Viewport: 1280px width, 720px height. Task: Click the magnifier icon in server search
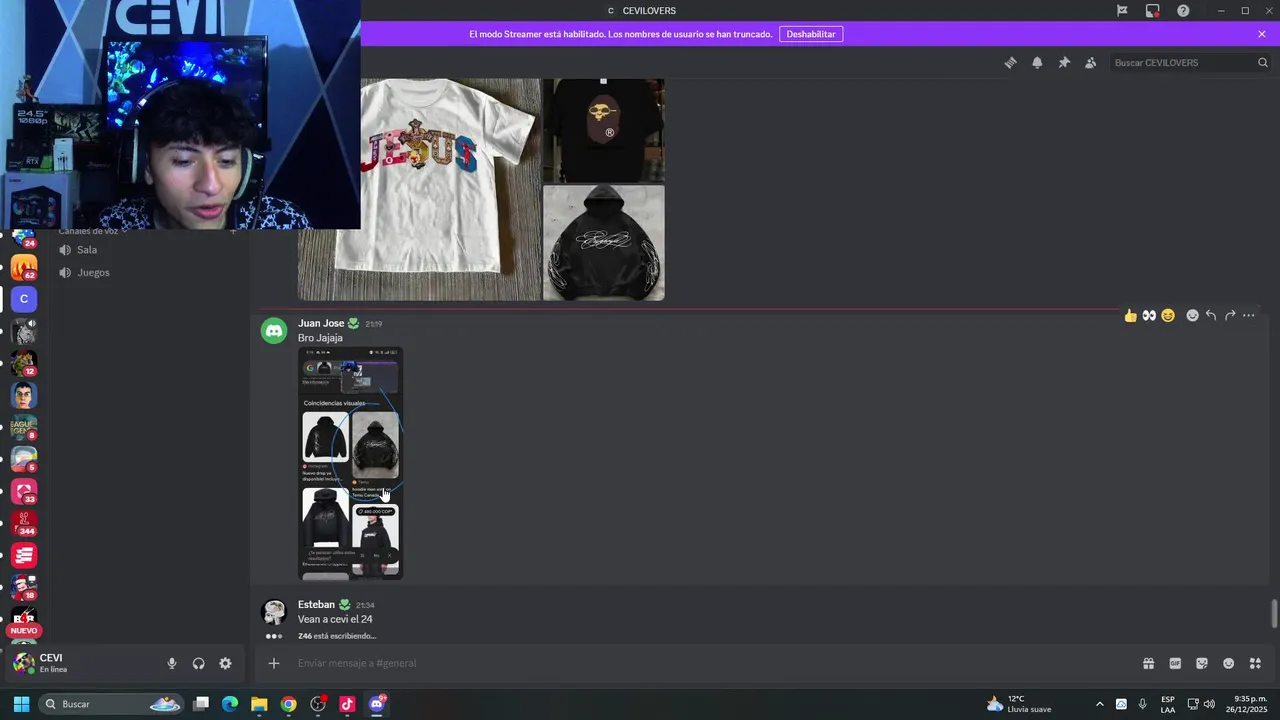pyautogui.click(x=1262, y=62)
